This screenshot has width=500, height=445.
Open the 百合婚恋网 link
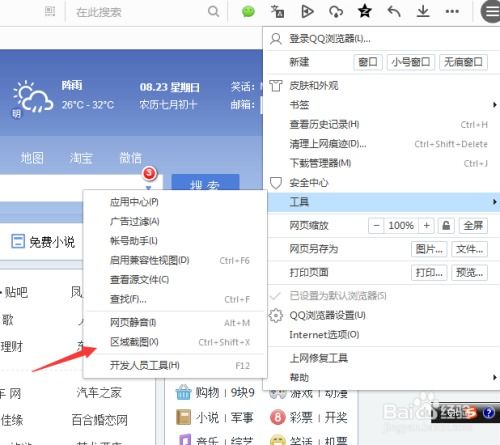pos(100,420)
